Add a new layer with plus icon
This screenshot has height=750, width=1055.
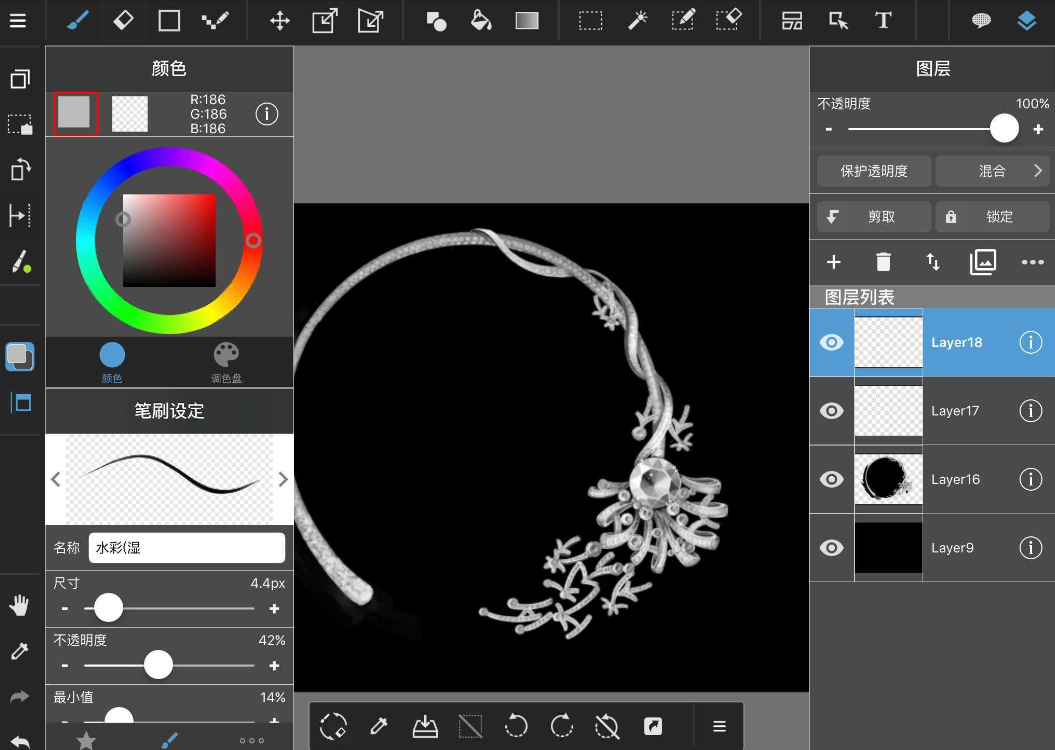pos(833,262)
